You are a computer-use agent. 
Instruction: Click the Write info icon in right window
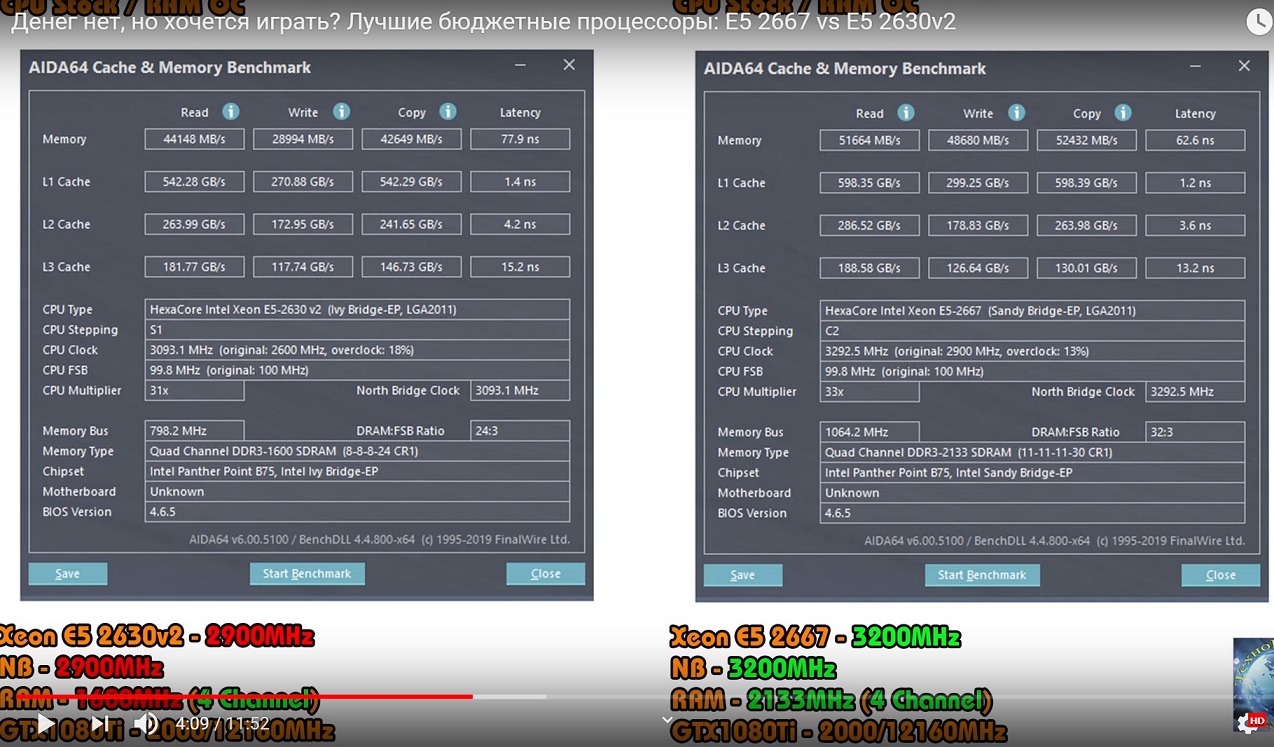click(1016, 112)
